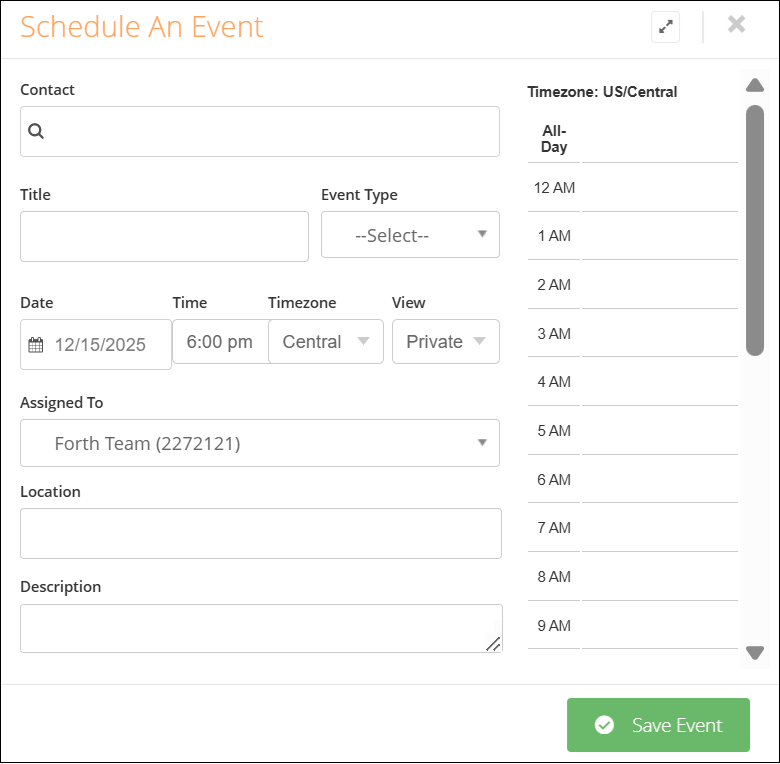
Task: Open the Assigned To dropdown
Action: point(260,443)
